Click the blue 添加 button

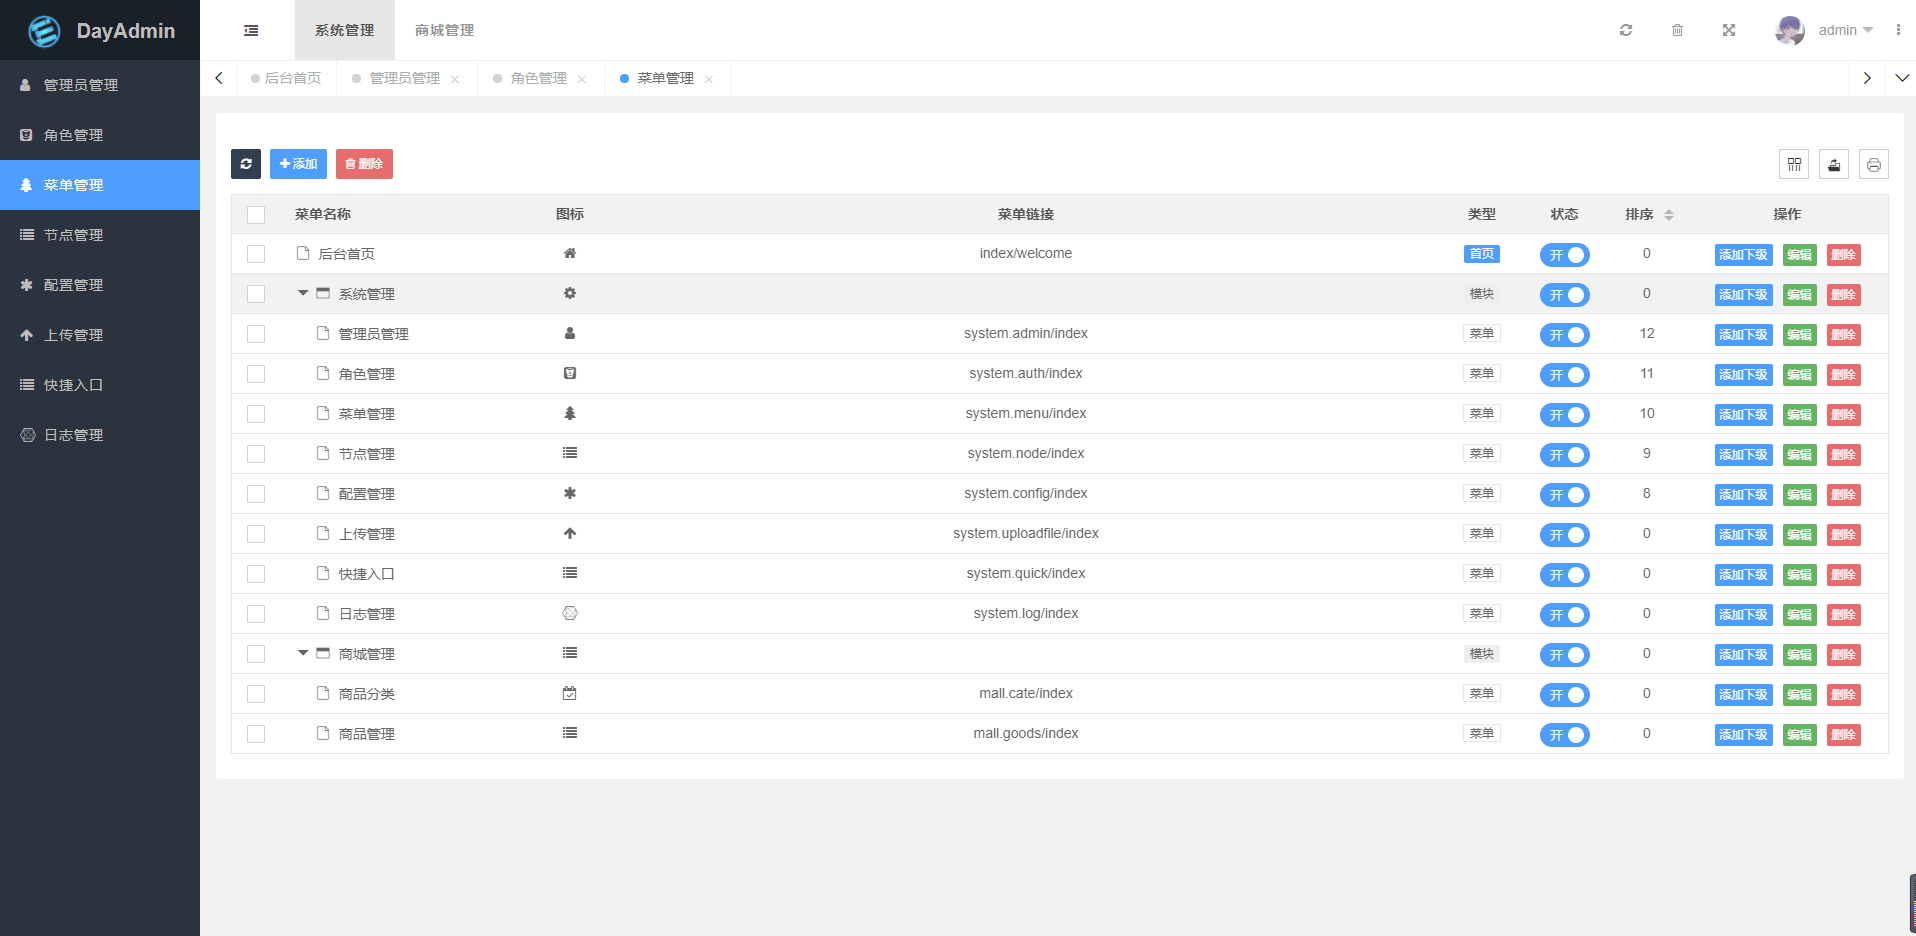pyautogui.click(x=298, y=164)
